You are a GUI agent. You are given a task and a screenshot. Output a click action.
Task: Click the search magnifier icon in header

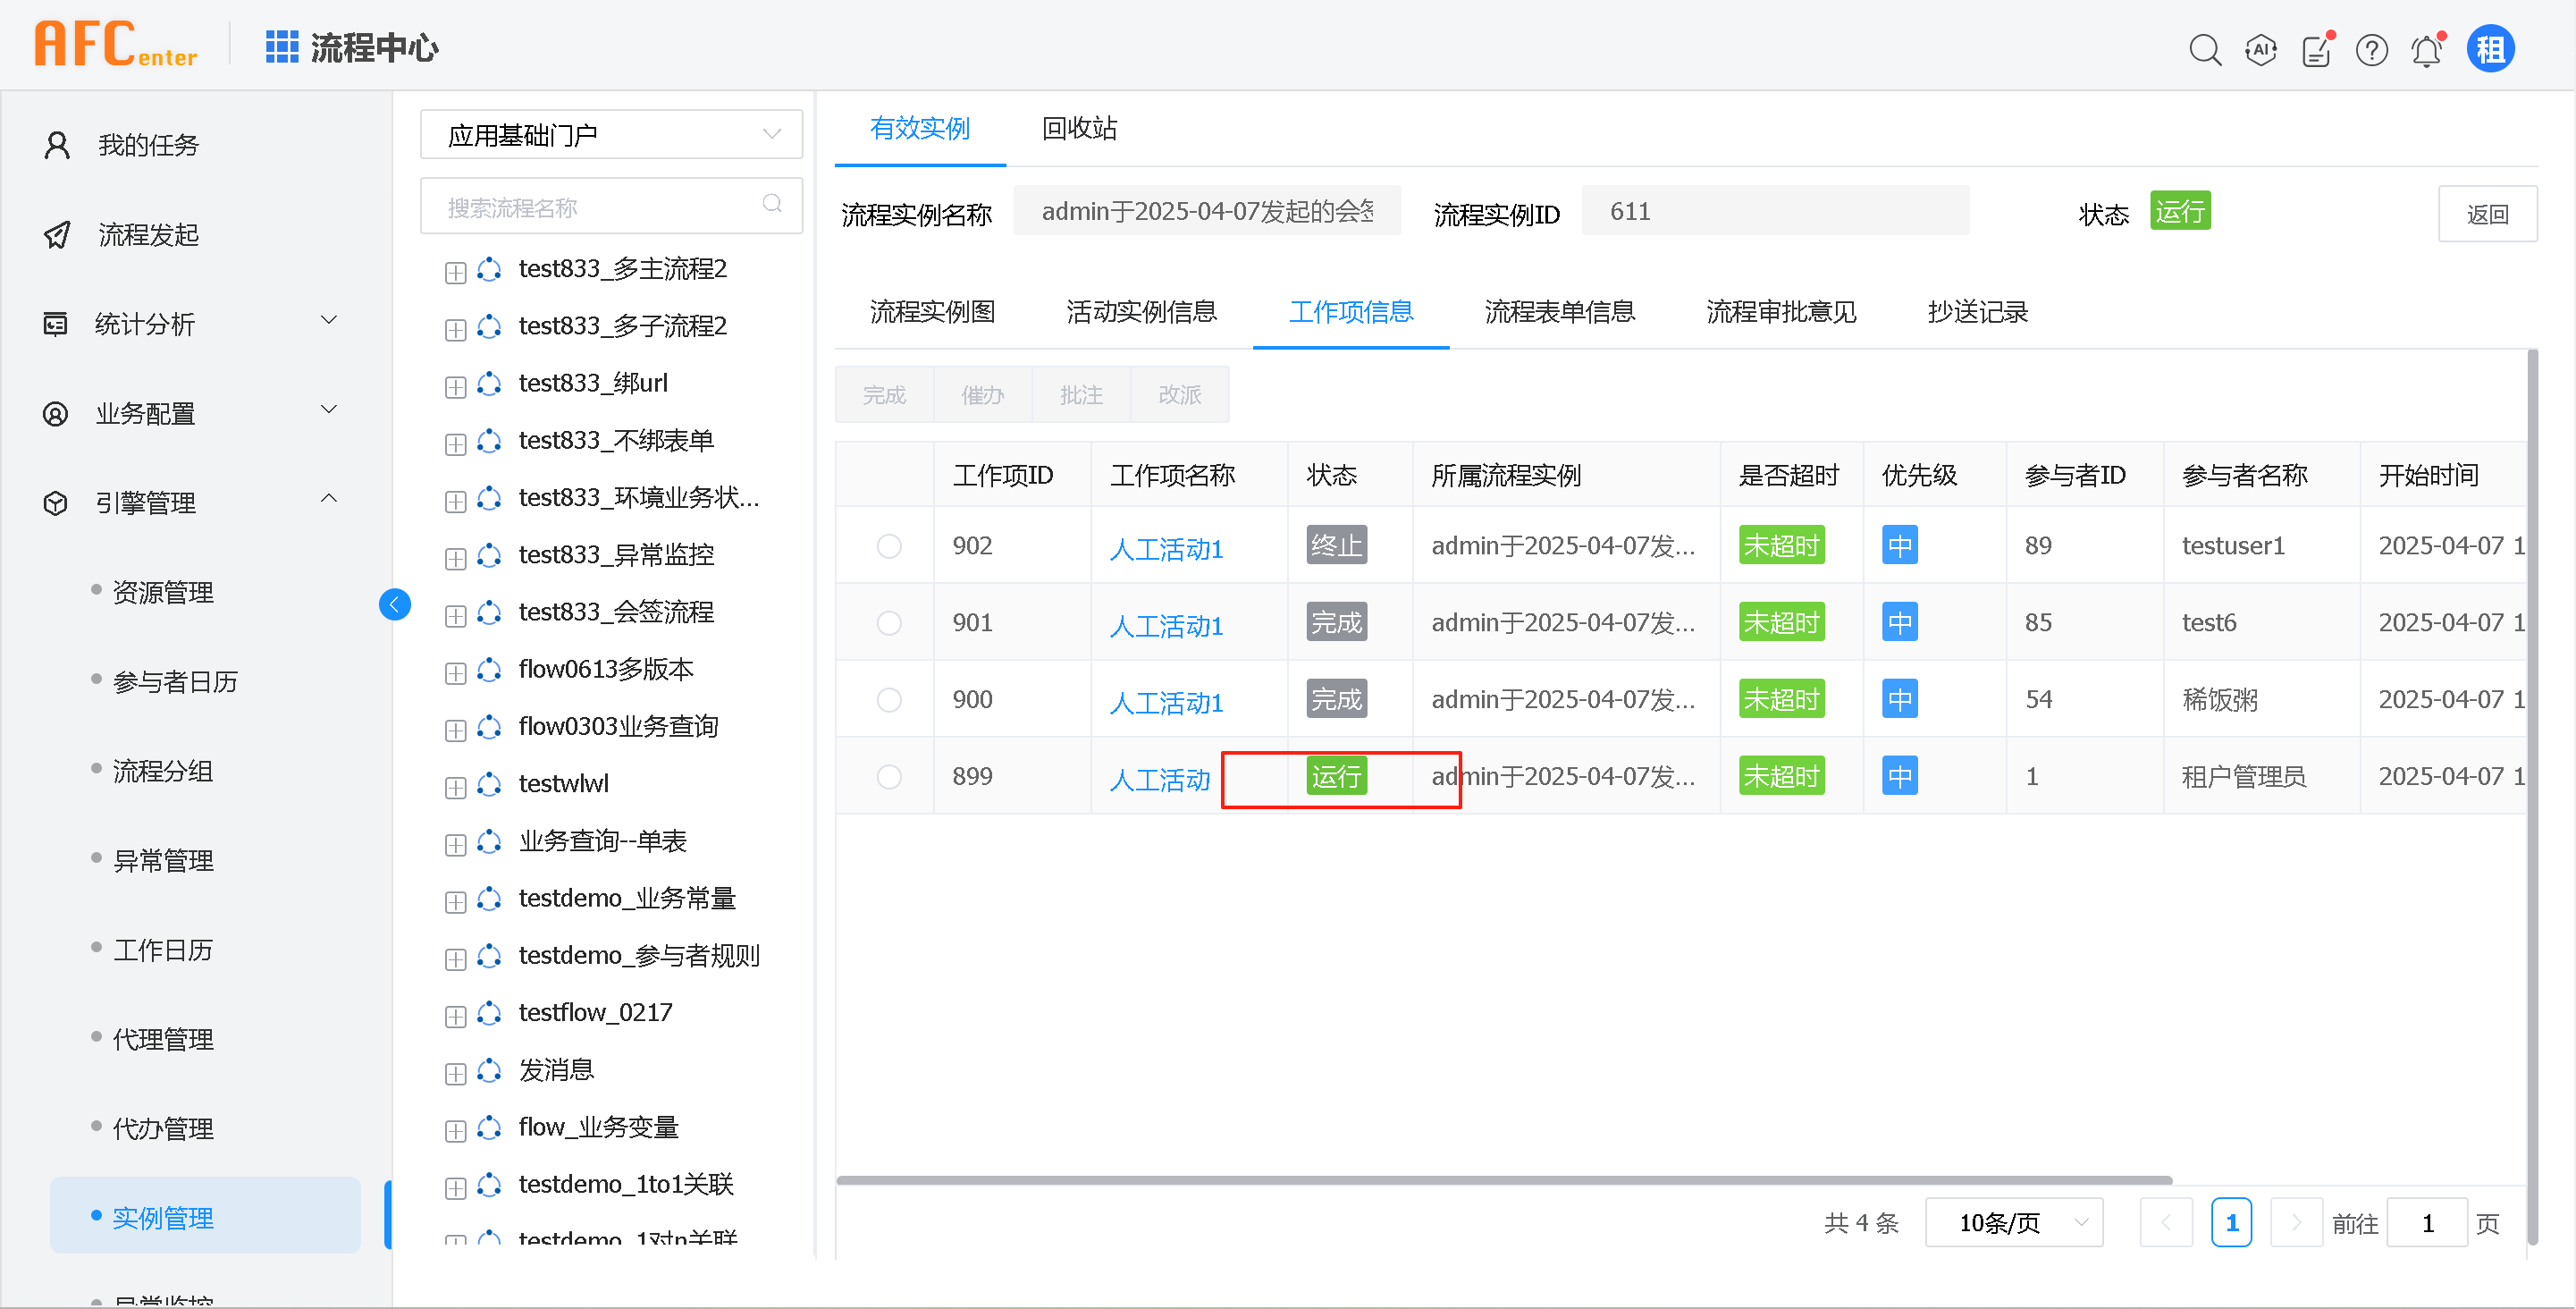pyautogui.click(x=2204, y=49)
